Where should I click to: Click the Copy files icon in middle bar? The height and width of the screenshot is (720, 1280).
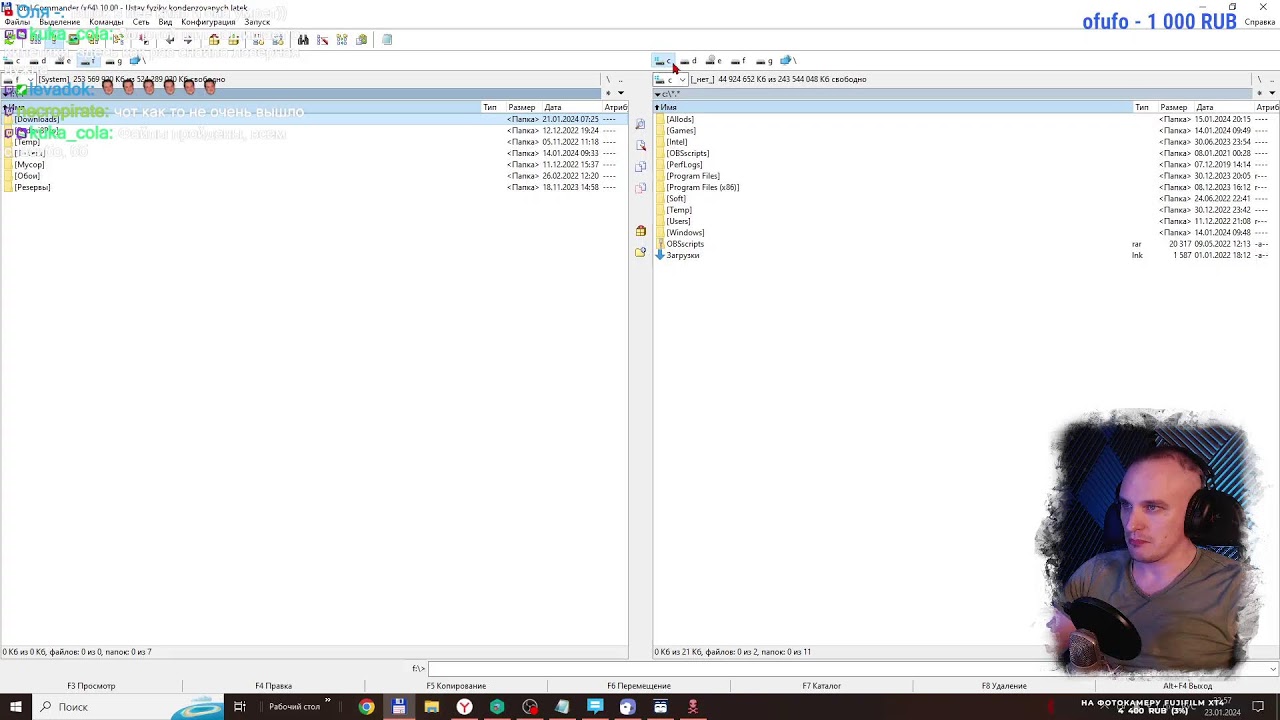click(641, 166)
